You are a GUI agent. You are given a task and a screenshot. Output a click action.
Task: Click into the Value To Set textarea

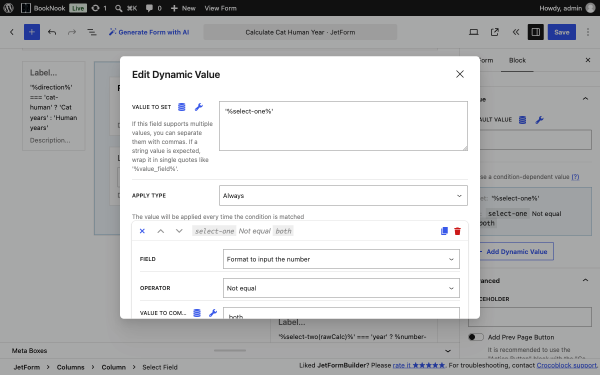point(343,126)
